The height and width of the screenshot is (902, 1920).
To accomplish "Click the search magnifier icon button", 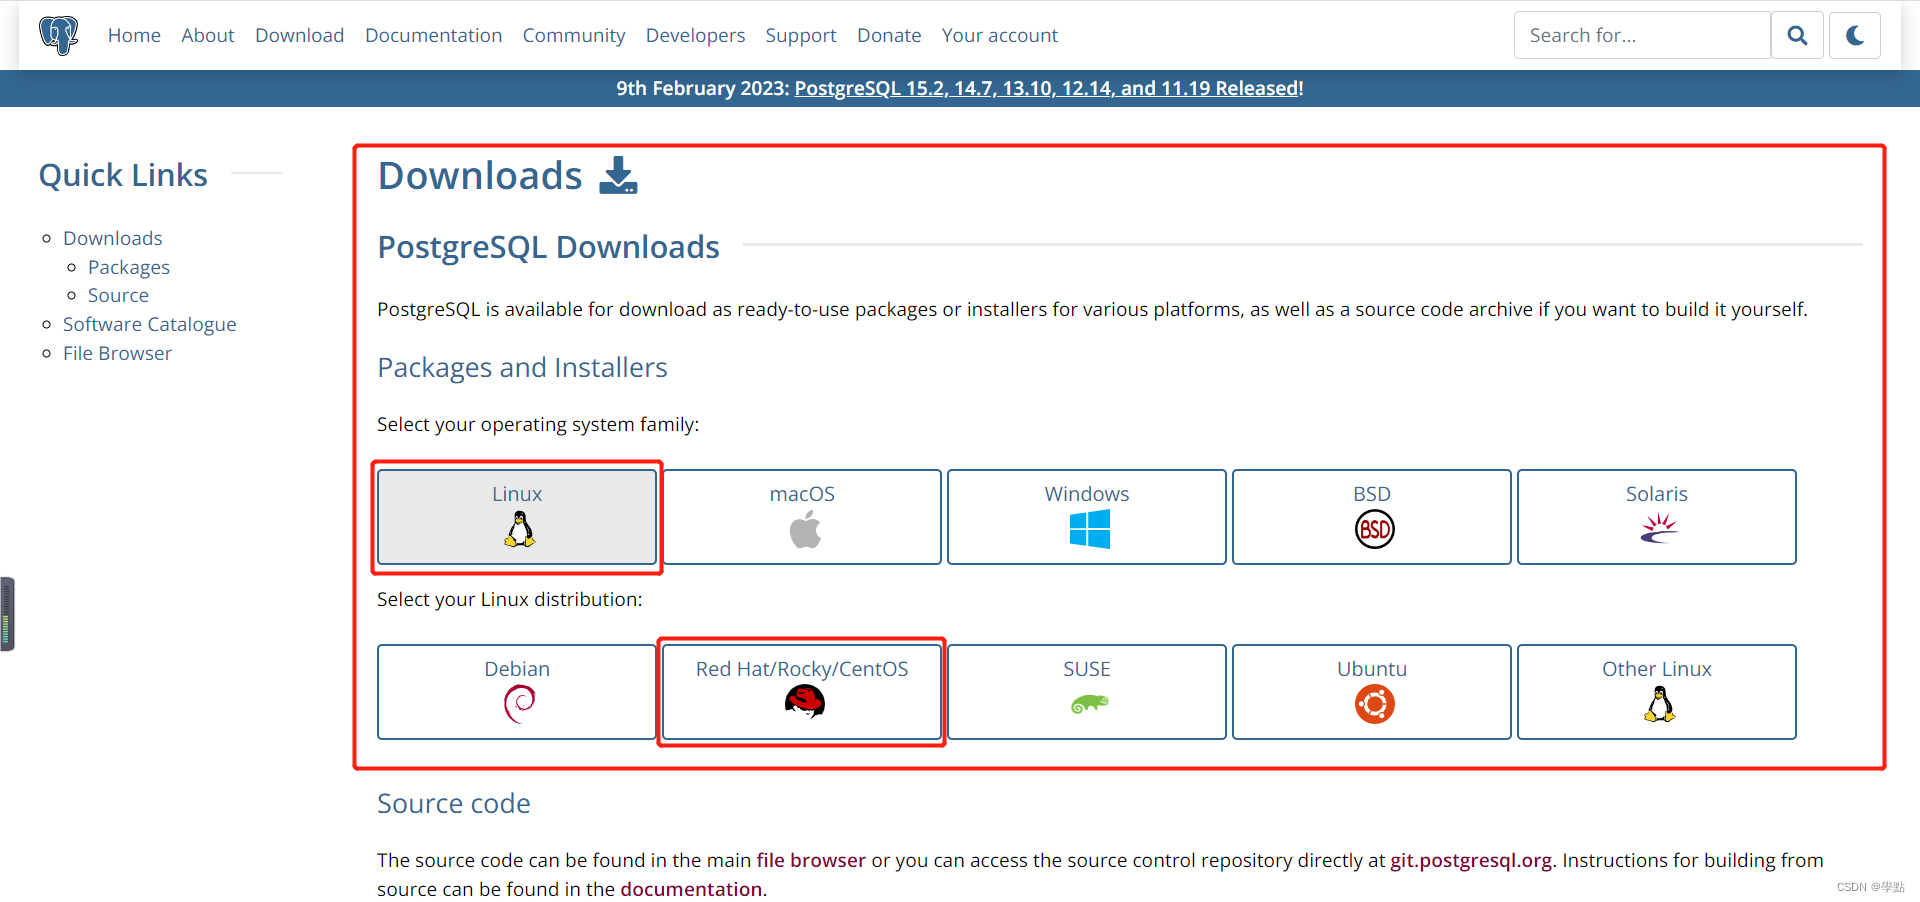I will (x=1797, y=35).
